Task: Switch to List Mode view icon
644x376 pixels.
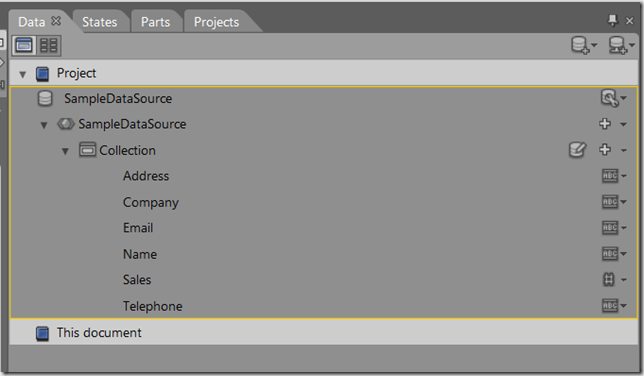Action: pyautogui.click(x=24, y=45)
